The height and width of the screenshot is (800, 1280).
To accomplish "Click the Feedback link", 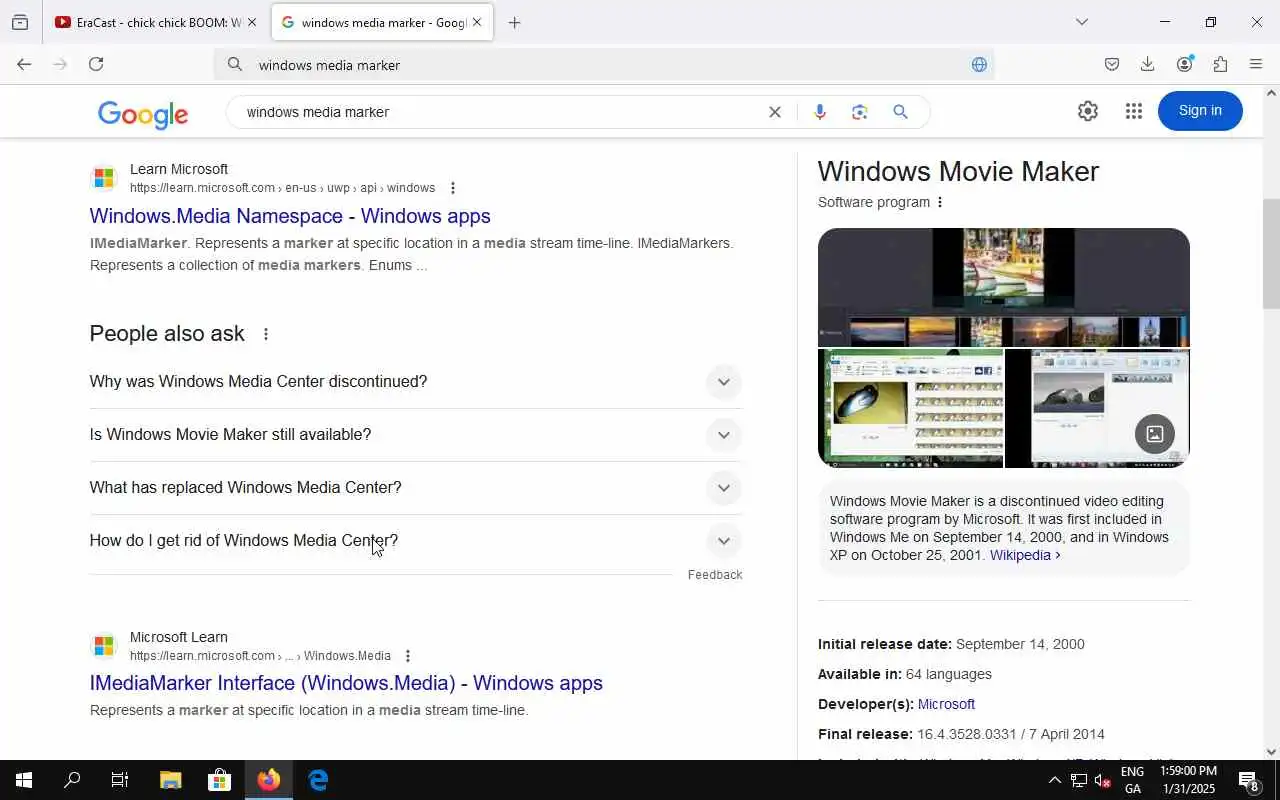I will click(715, 575).
